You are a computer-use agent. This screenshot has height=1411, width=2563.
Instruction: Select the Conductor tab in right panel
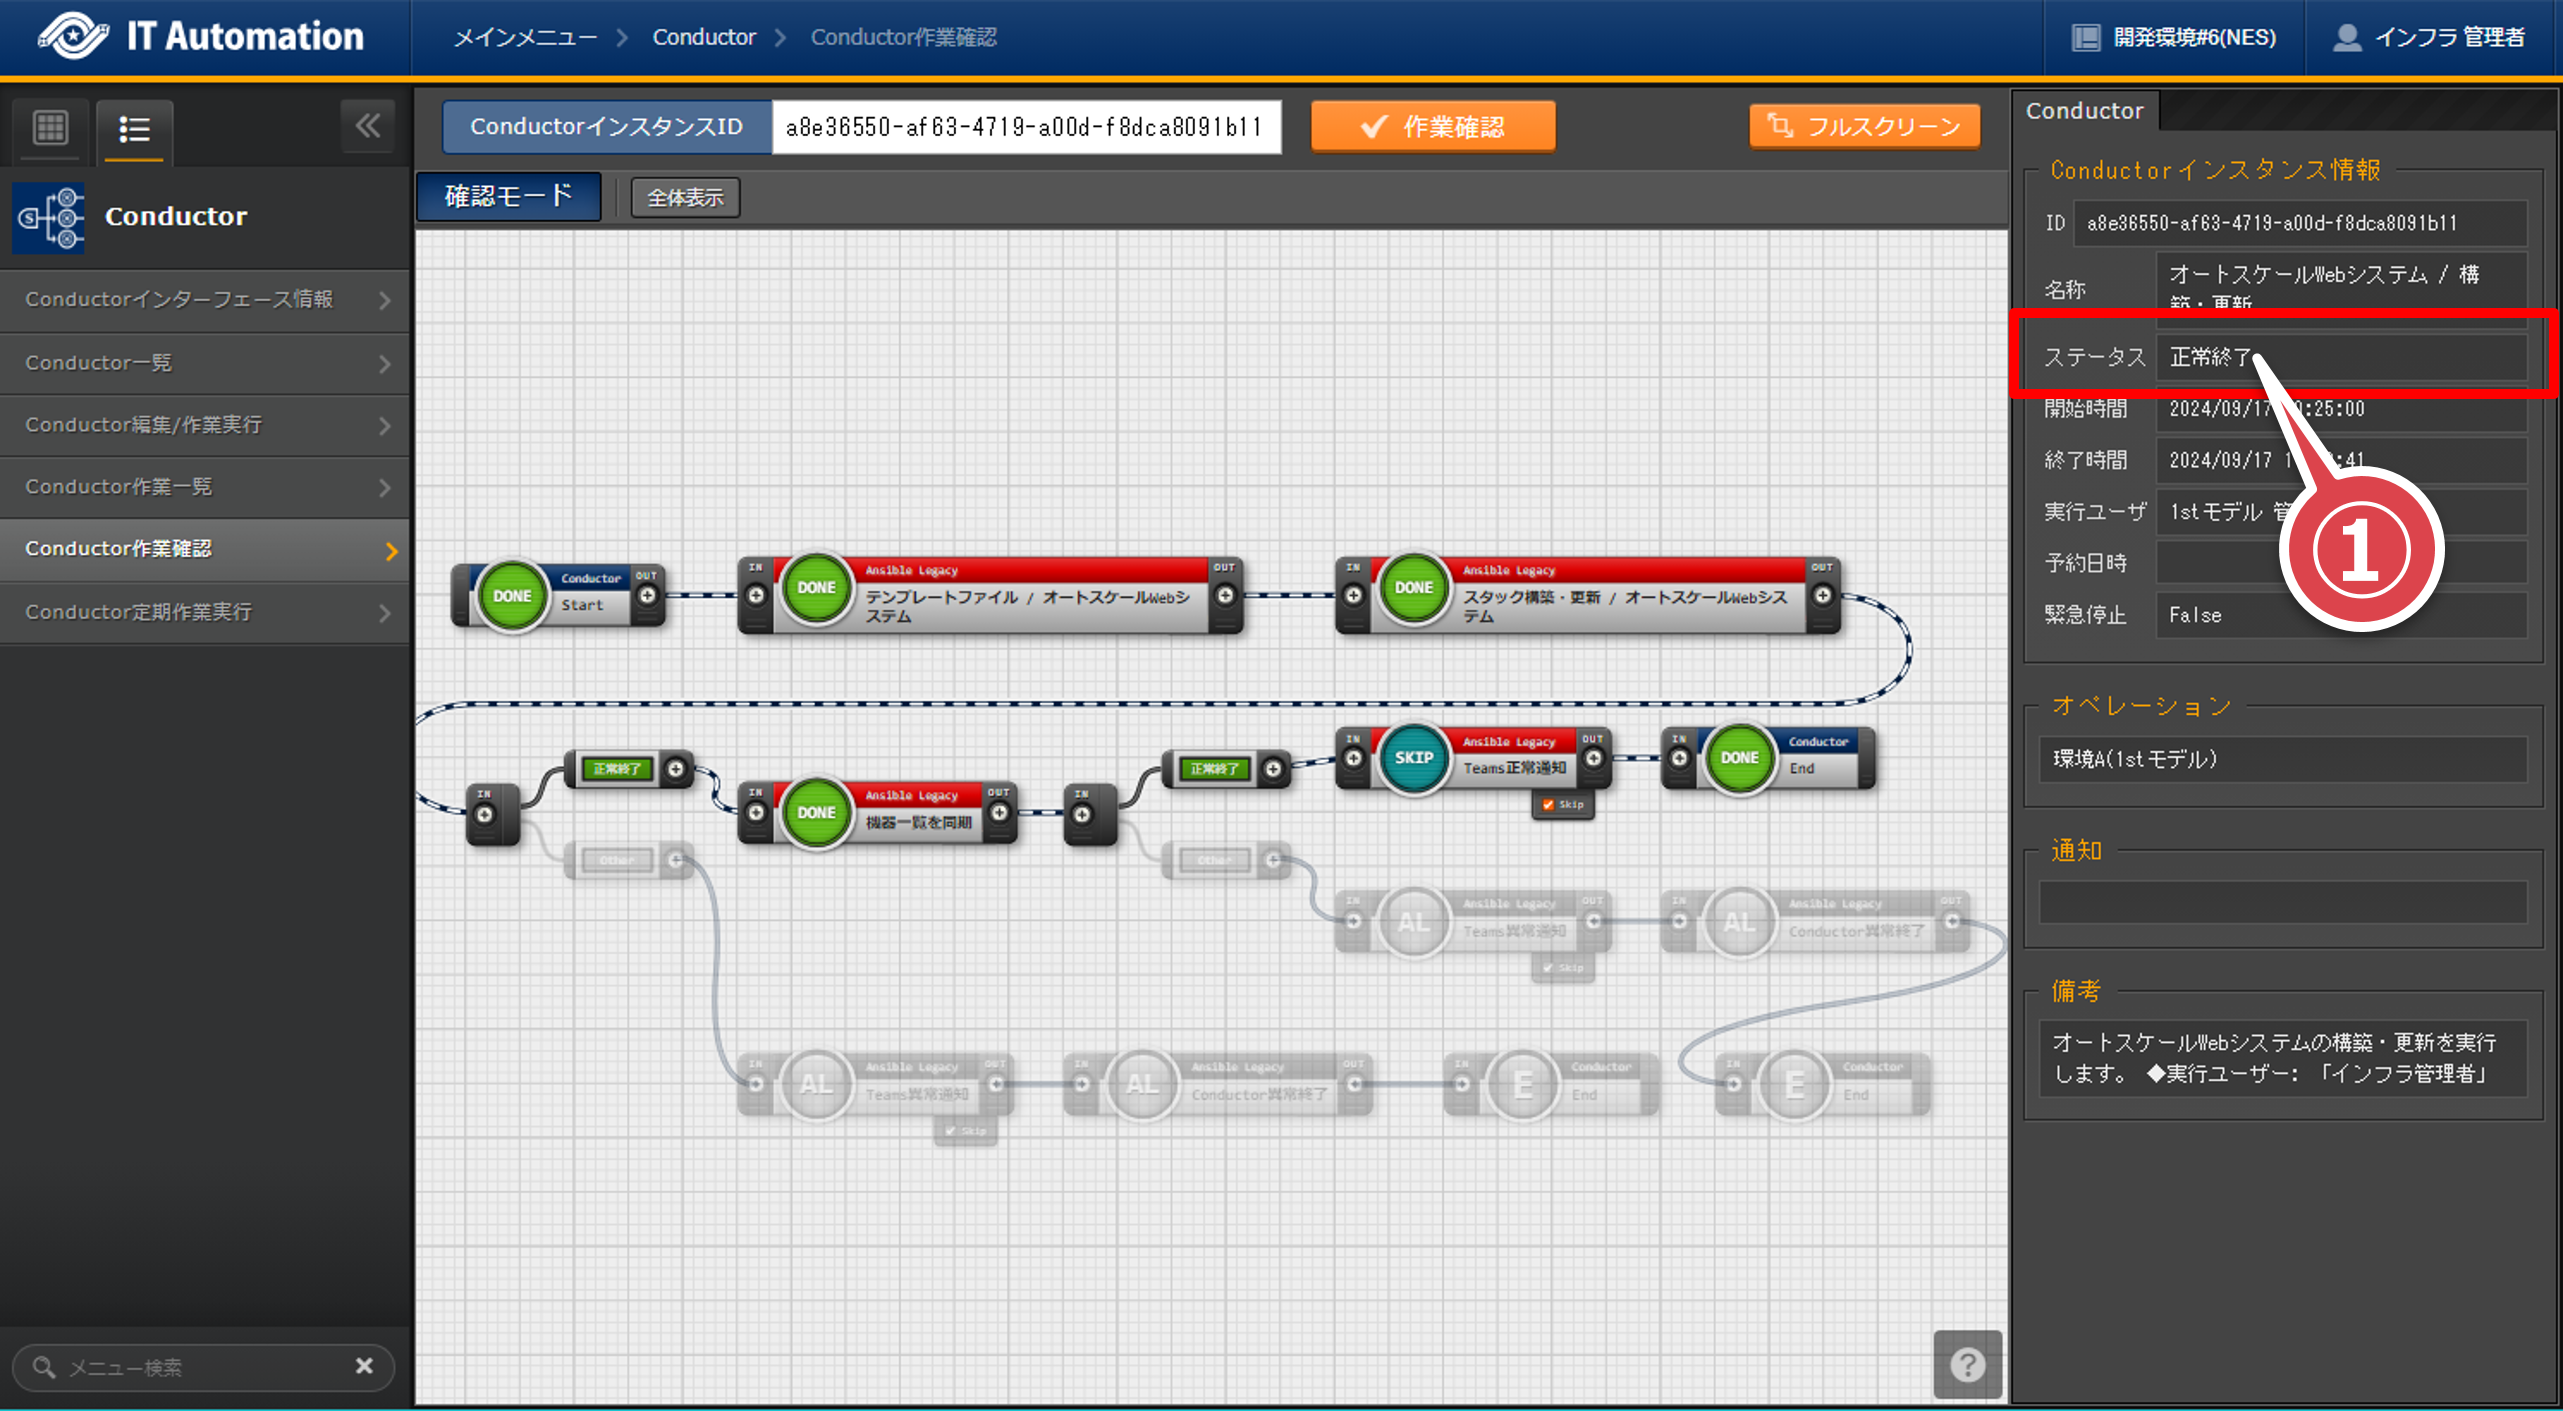click(2084, 111)
